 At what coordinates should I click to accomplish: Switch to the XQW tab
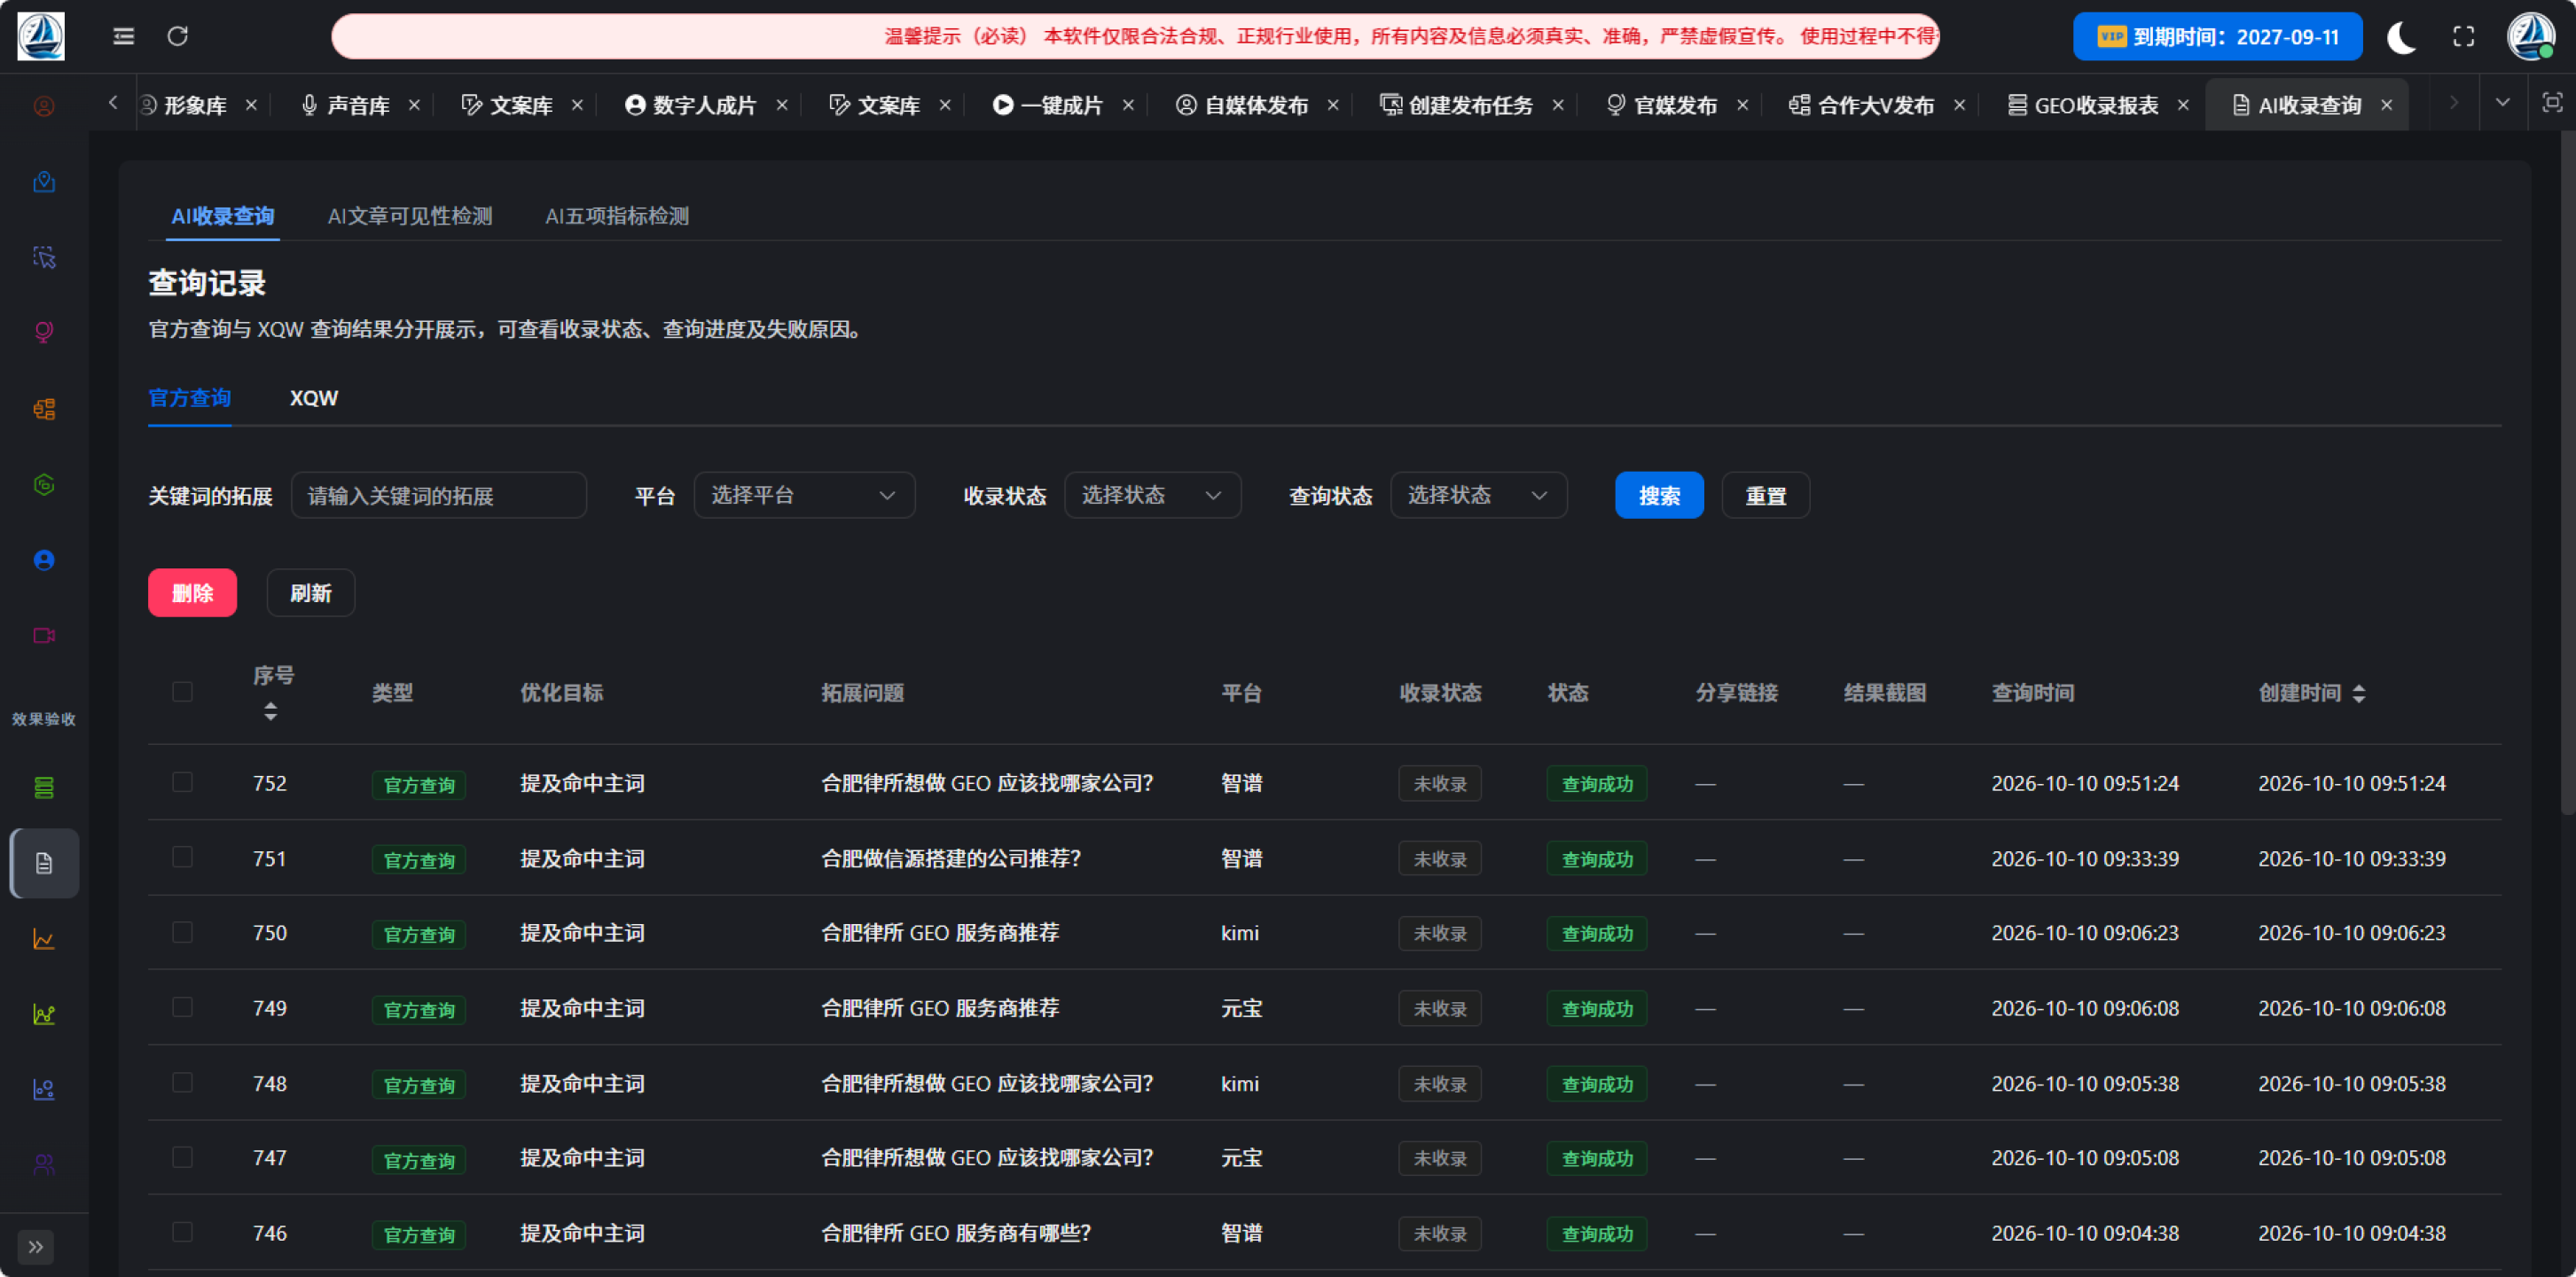click(x=314, y=399)
